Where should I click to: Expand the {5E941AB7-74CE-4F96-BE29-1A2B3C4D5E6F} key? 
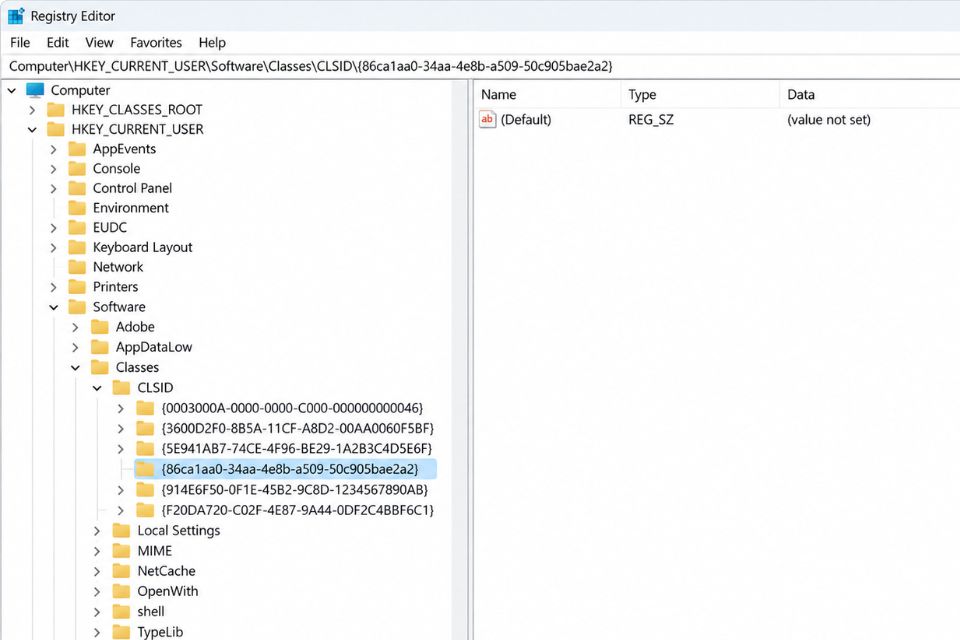tap(120, 449)
